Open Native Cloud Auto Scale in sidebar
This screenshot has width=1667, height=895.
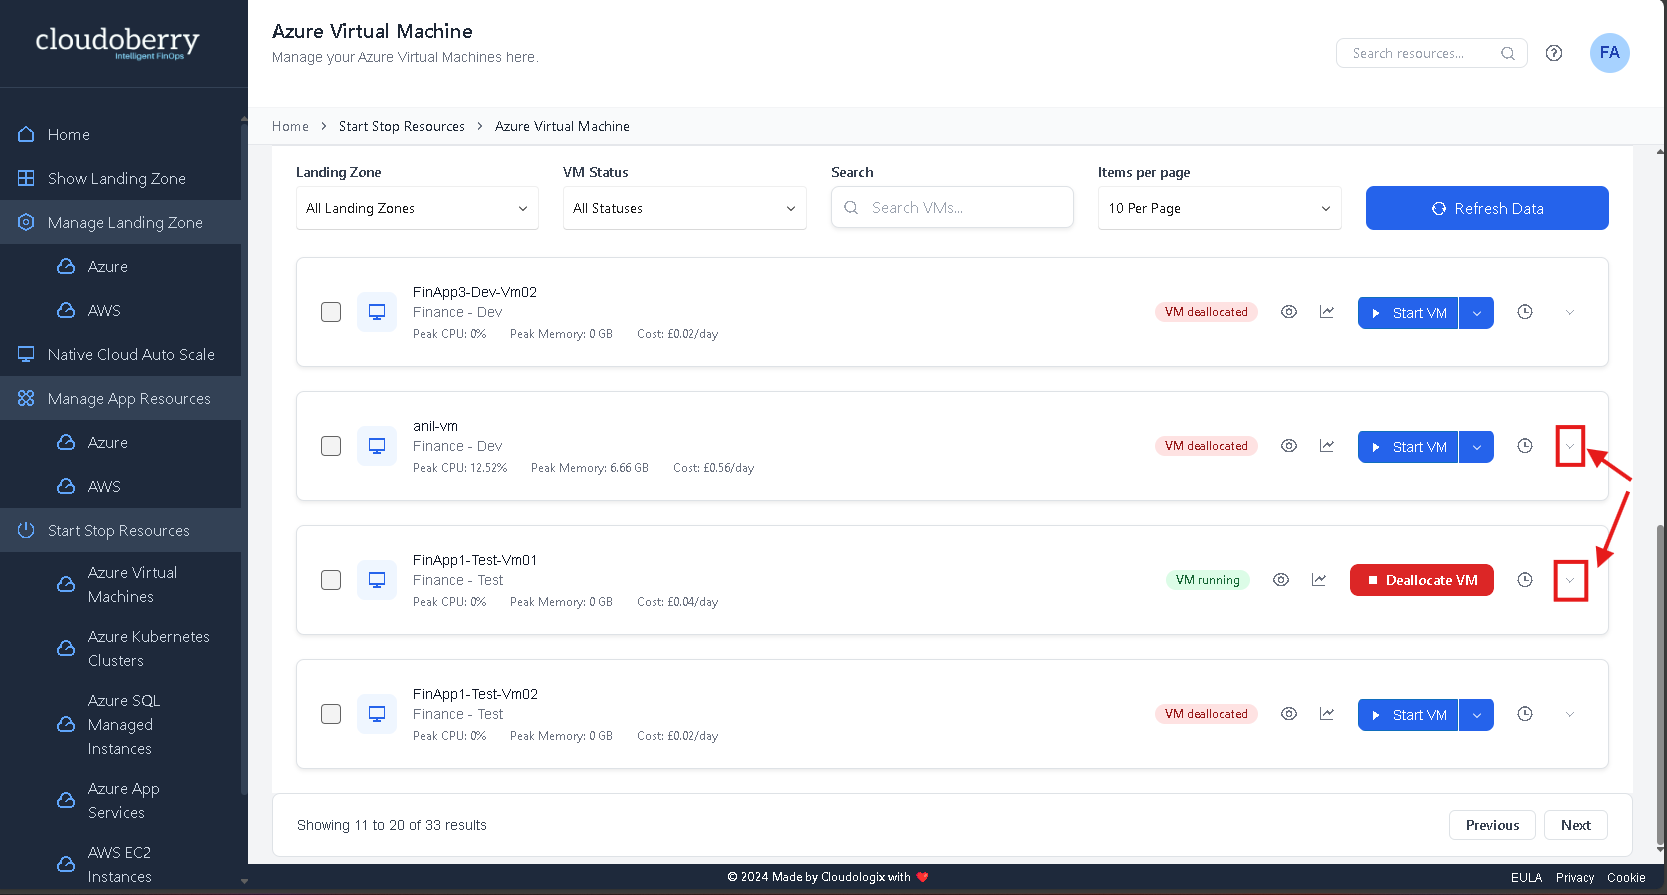coord(120,354)
